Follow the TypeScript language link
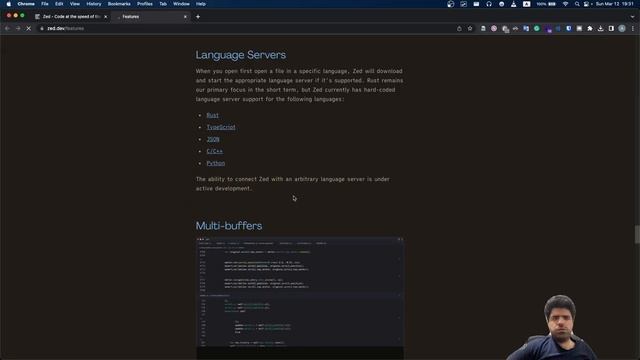 coord(221,127)
